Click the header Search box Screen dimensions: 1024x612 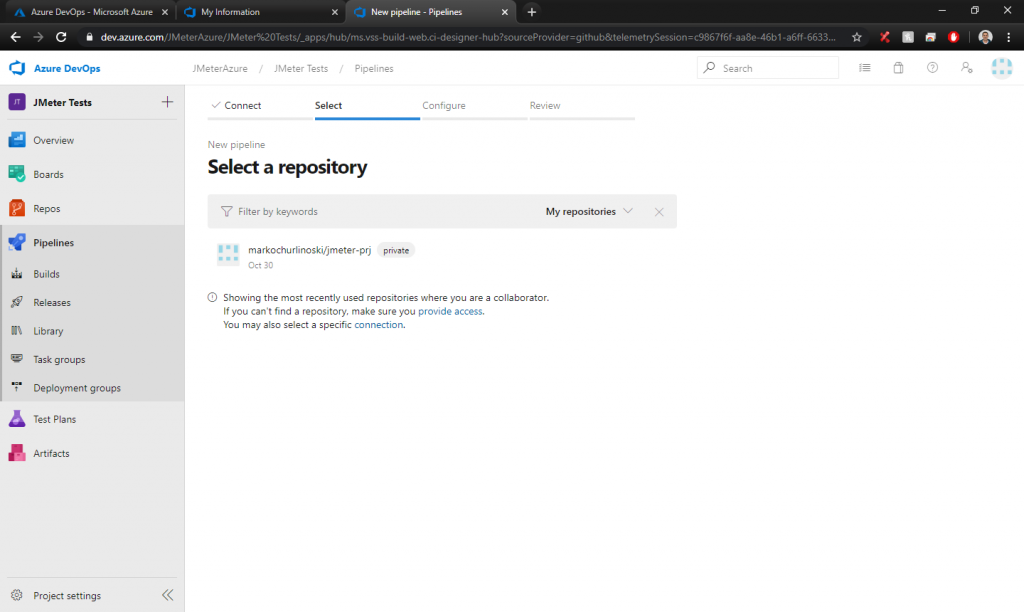tap(768, 68)
